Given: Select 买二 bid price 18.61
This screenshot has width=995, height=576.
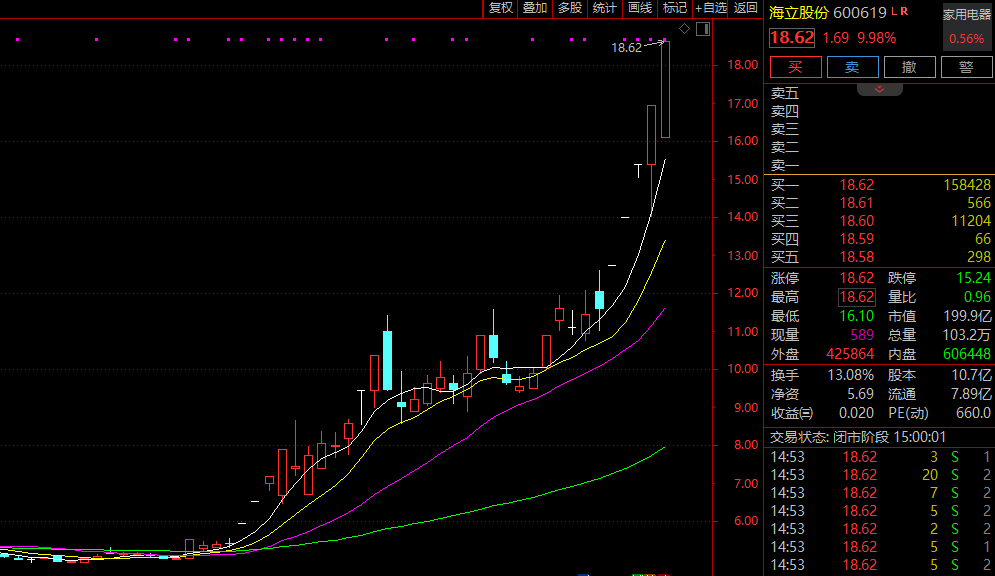Looking at the screenshot, I should tap(857, 203).
